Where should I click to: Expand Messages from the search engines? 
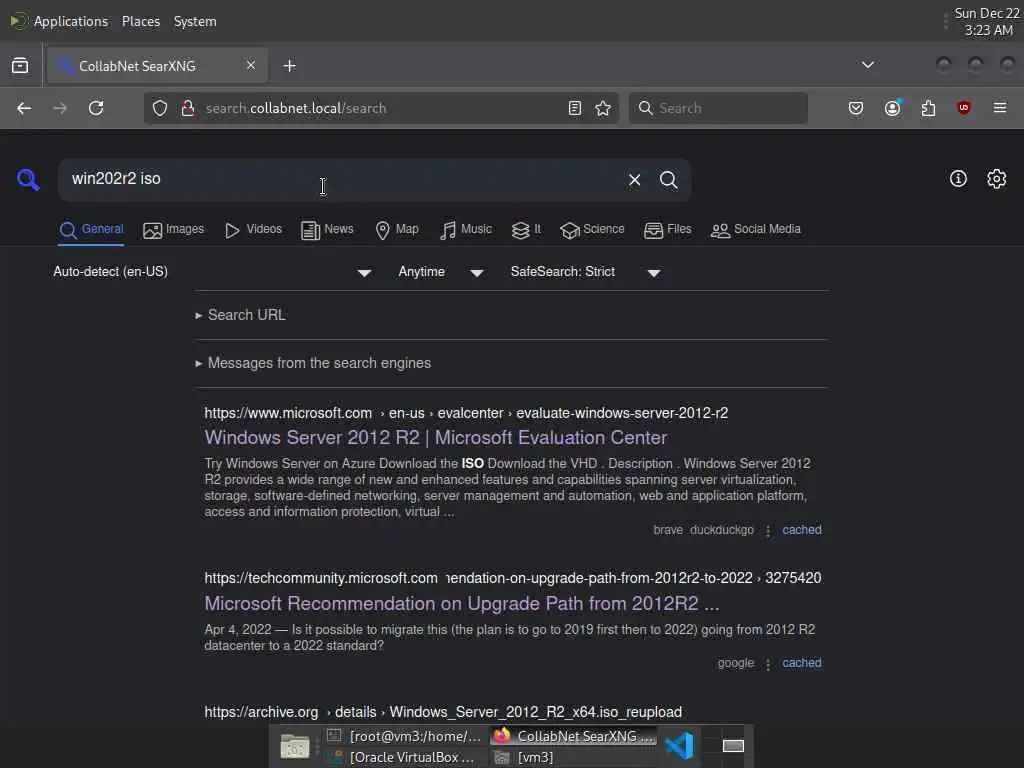click(313, 363)
